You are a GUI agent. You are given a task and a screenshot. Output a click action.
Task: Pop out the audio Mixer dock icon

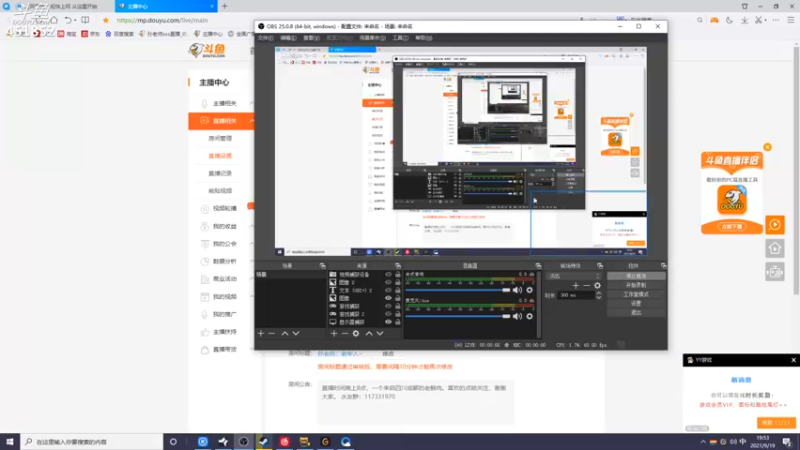(538, 266)
